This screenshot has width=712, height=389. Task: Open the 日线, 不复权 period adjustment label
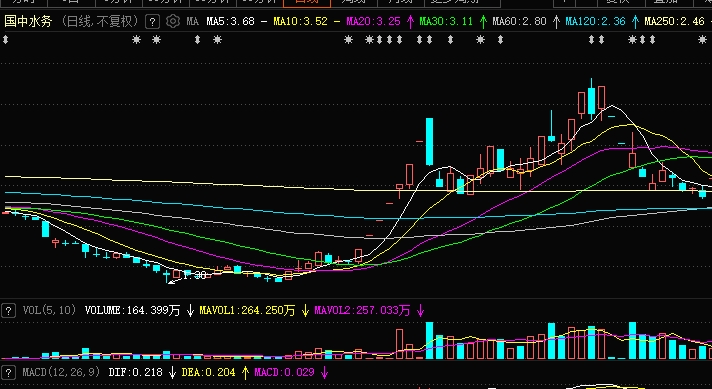pyautogui.click(x=100, y=21)
